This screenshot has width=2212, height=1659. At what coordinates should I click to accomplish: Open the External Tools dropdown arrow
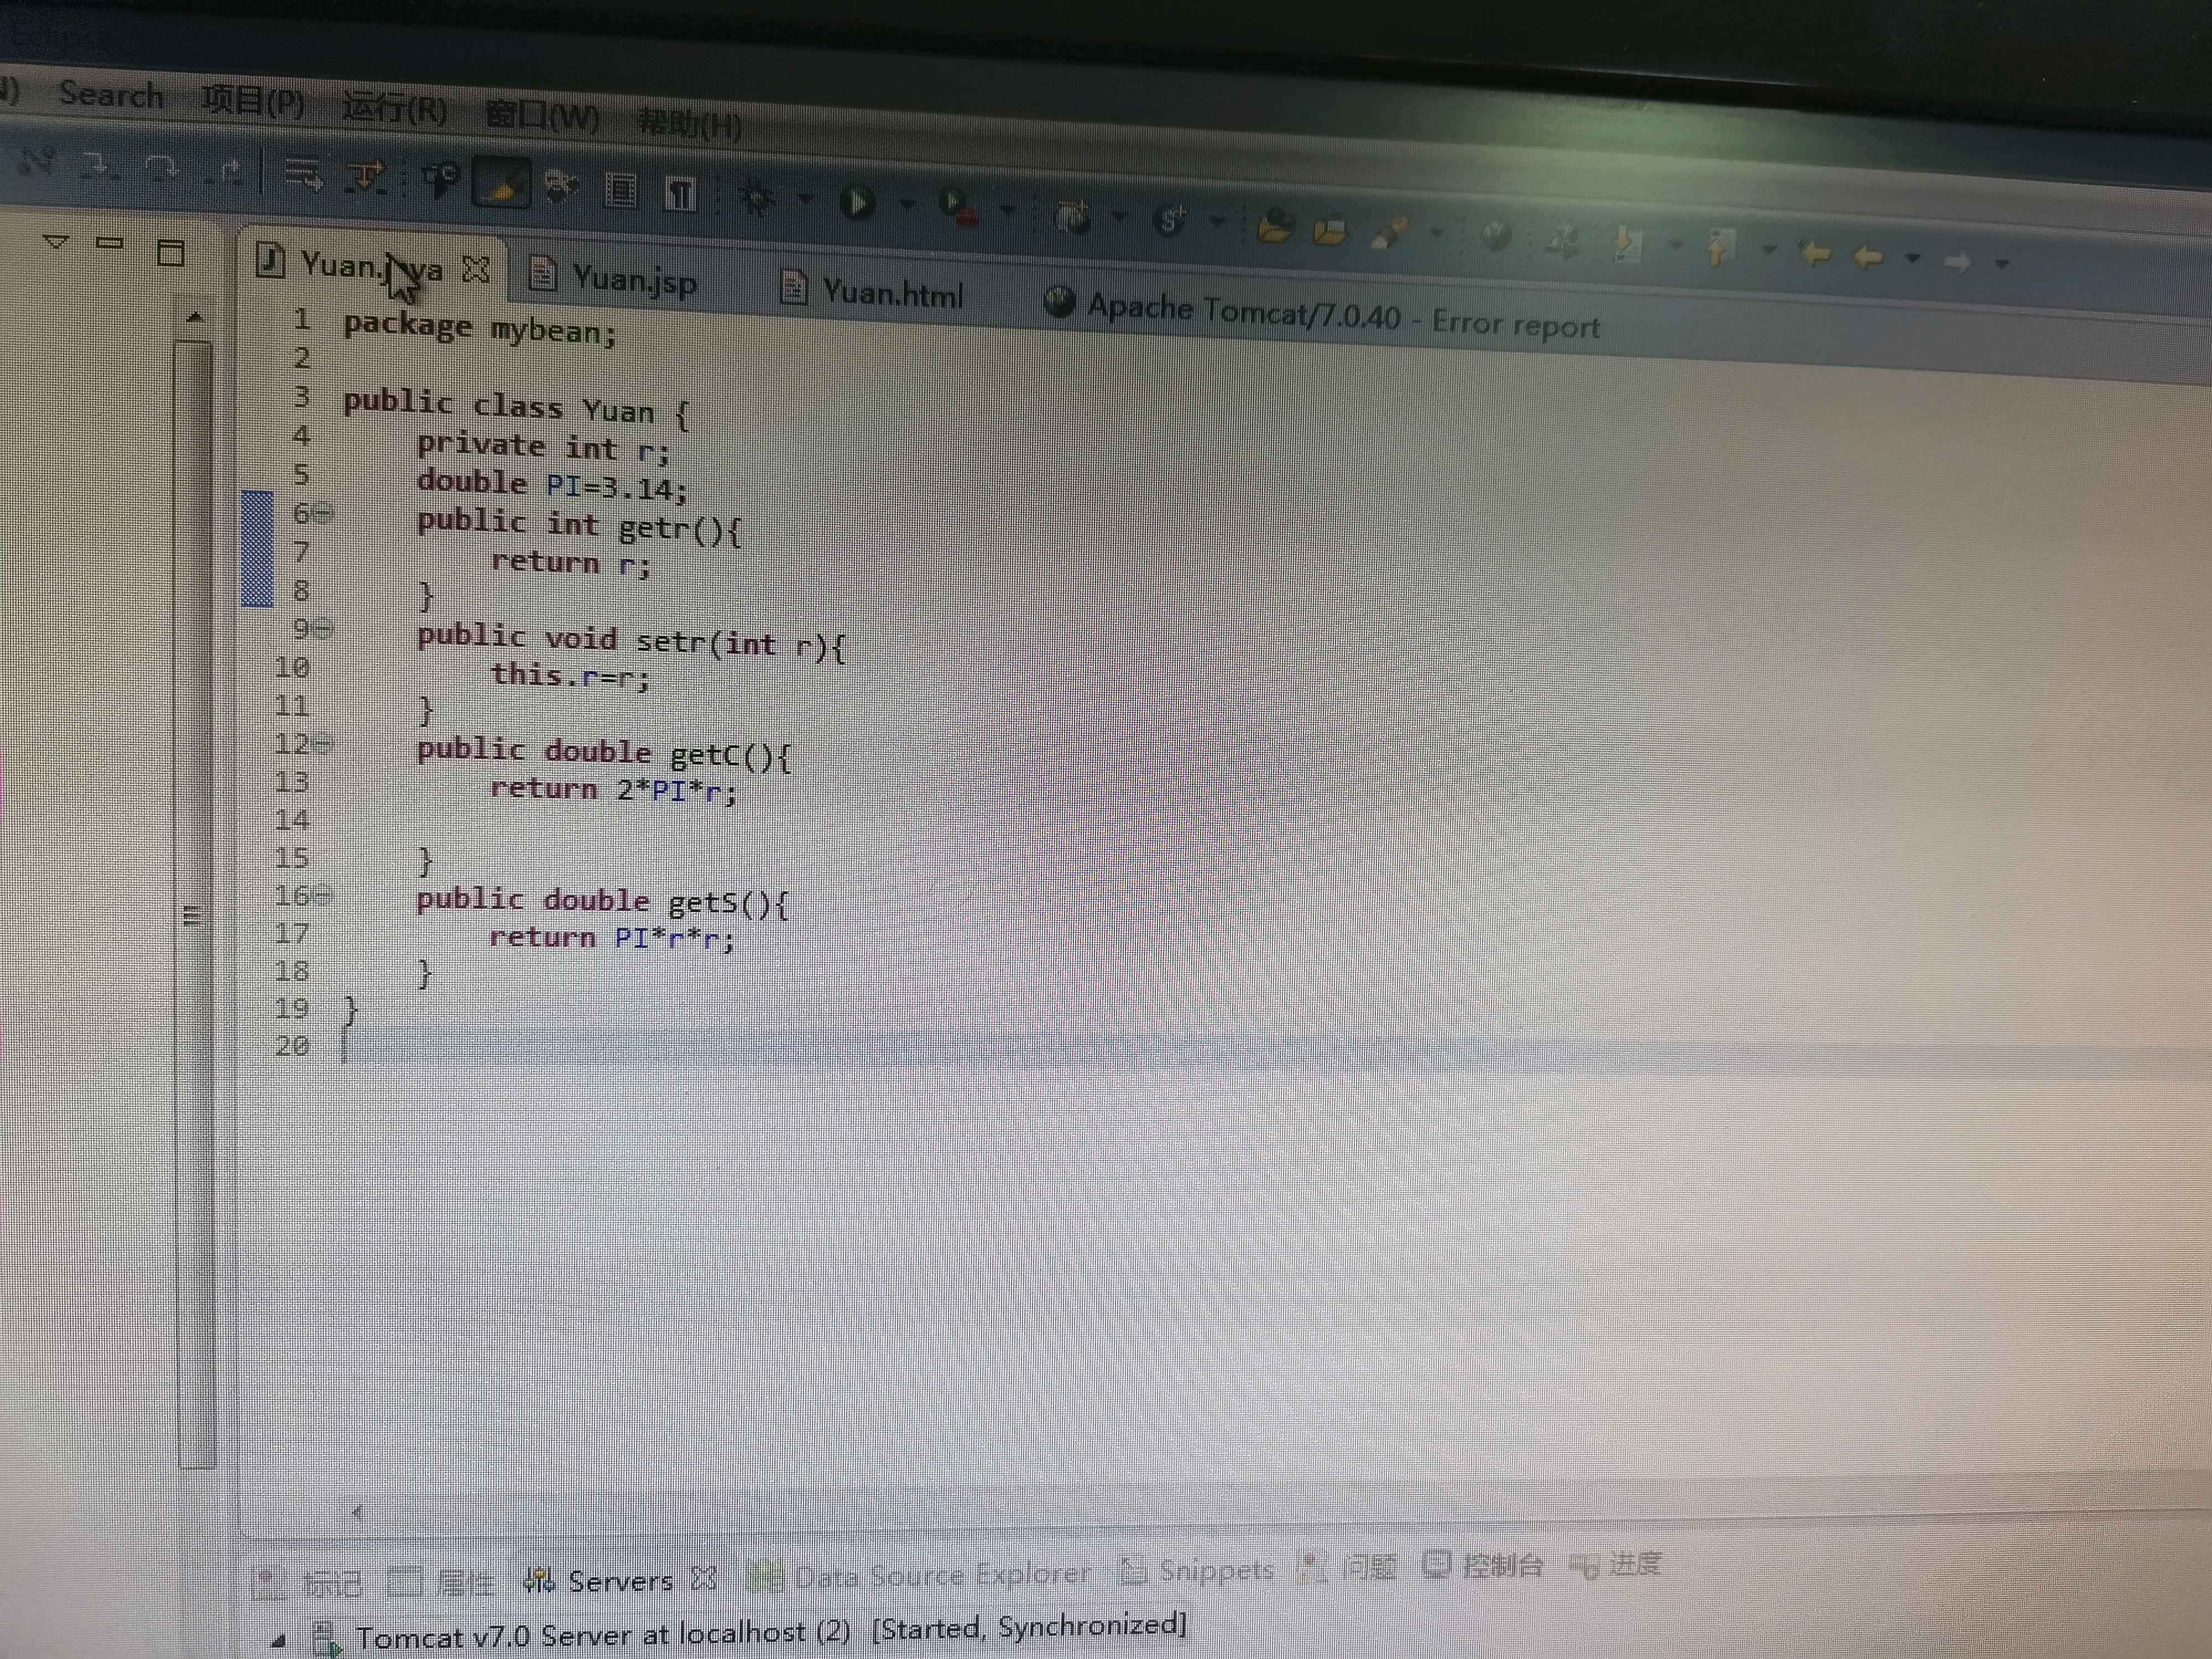click(x=1008, y=210)
